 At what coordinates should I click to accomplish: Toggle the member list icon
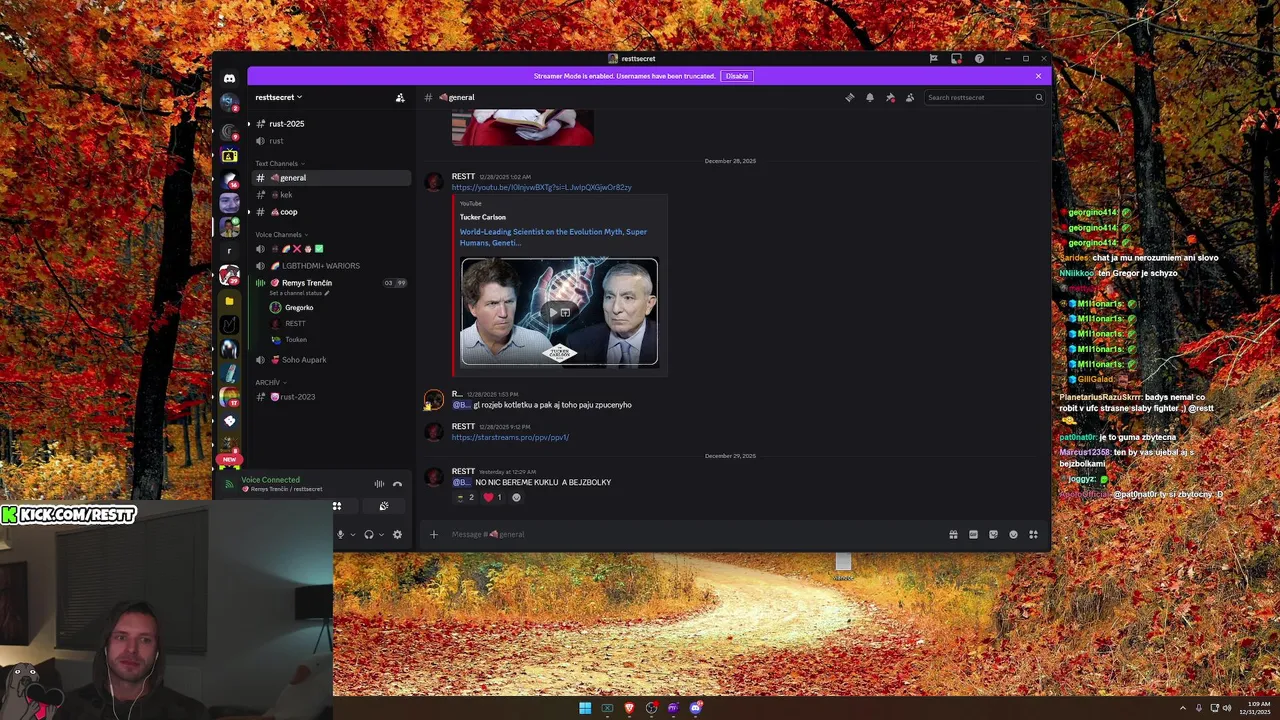click(x=910, y=97)
